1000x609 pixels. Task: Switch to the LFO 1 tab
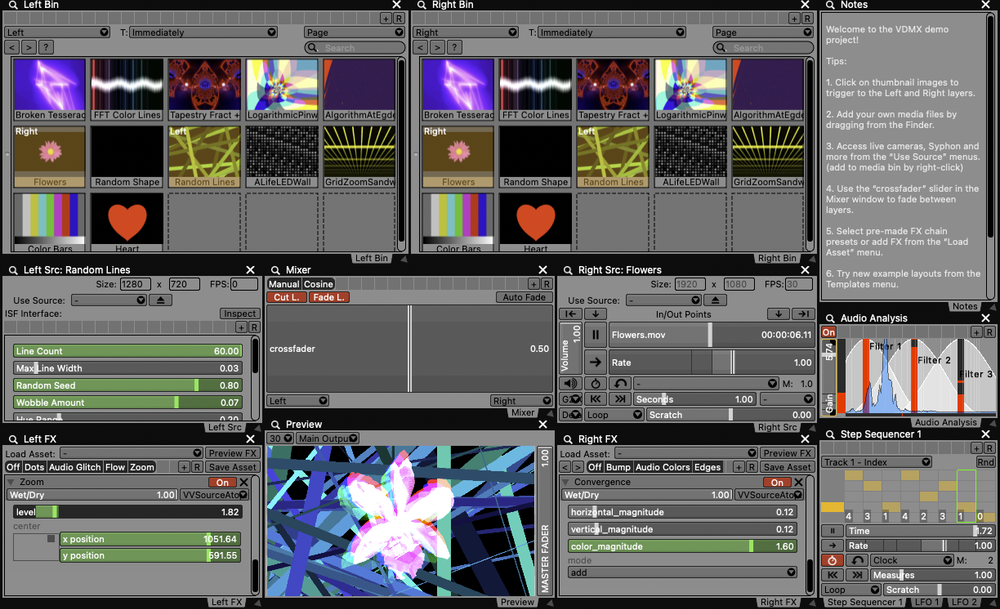[926, 602]
